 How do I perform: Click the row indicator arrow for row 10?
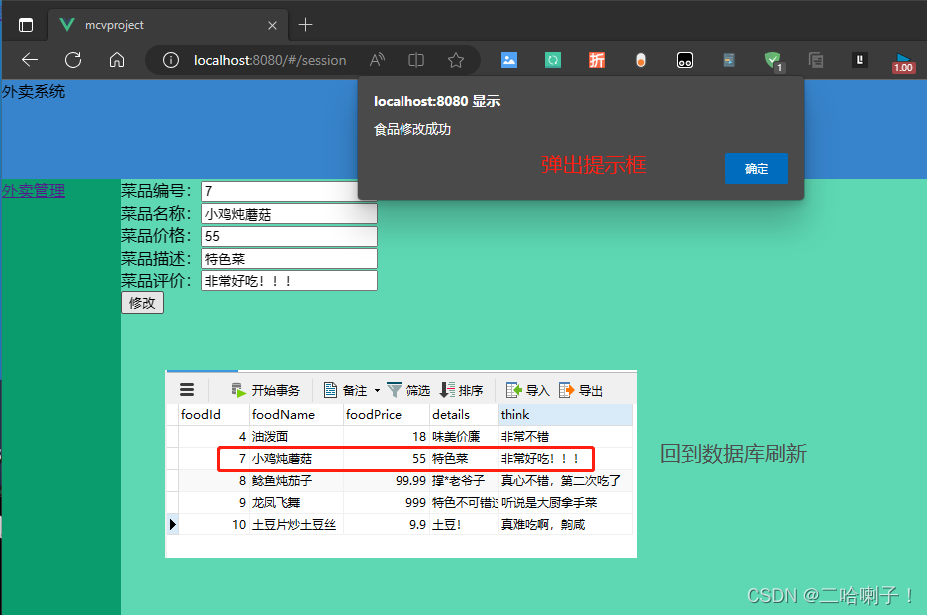click(x=173, y=525)
